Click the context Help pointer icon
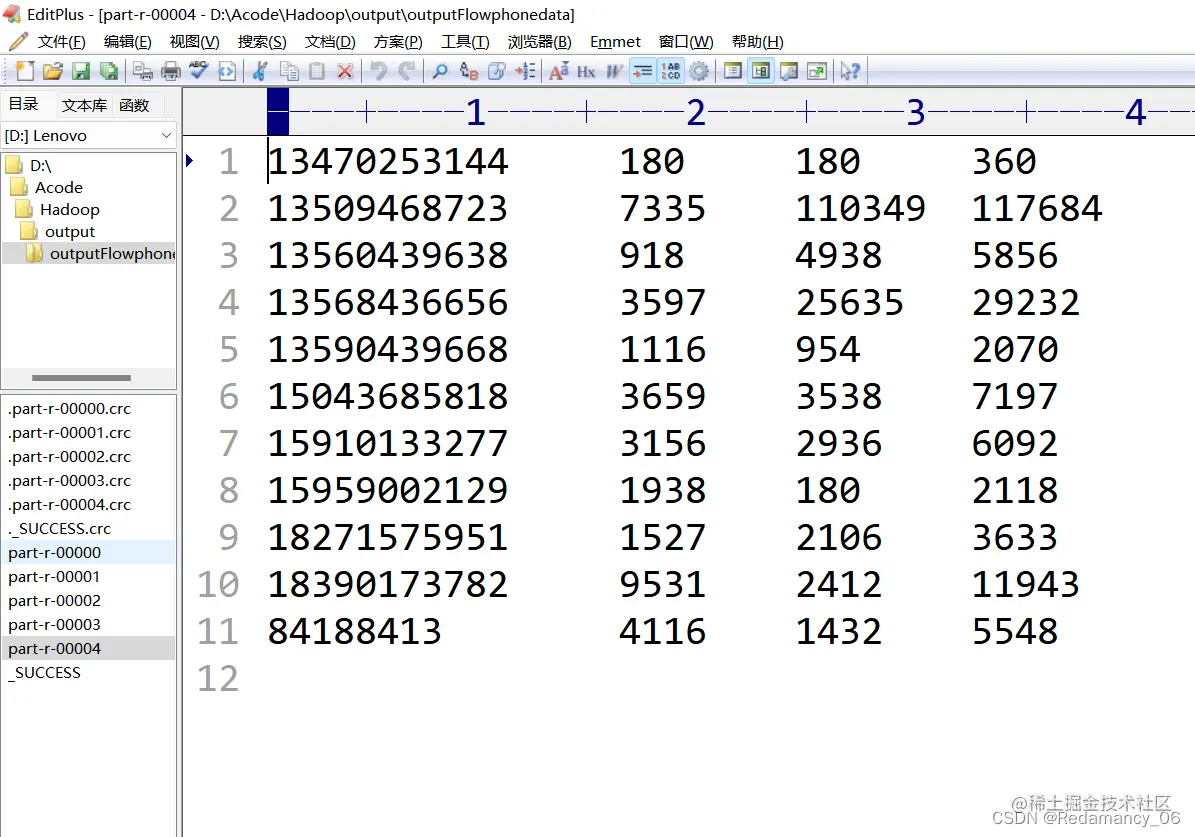This screenshot has height=837, width=1195. [850, 72]
